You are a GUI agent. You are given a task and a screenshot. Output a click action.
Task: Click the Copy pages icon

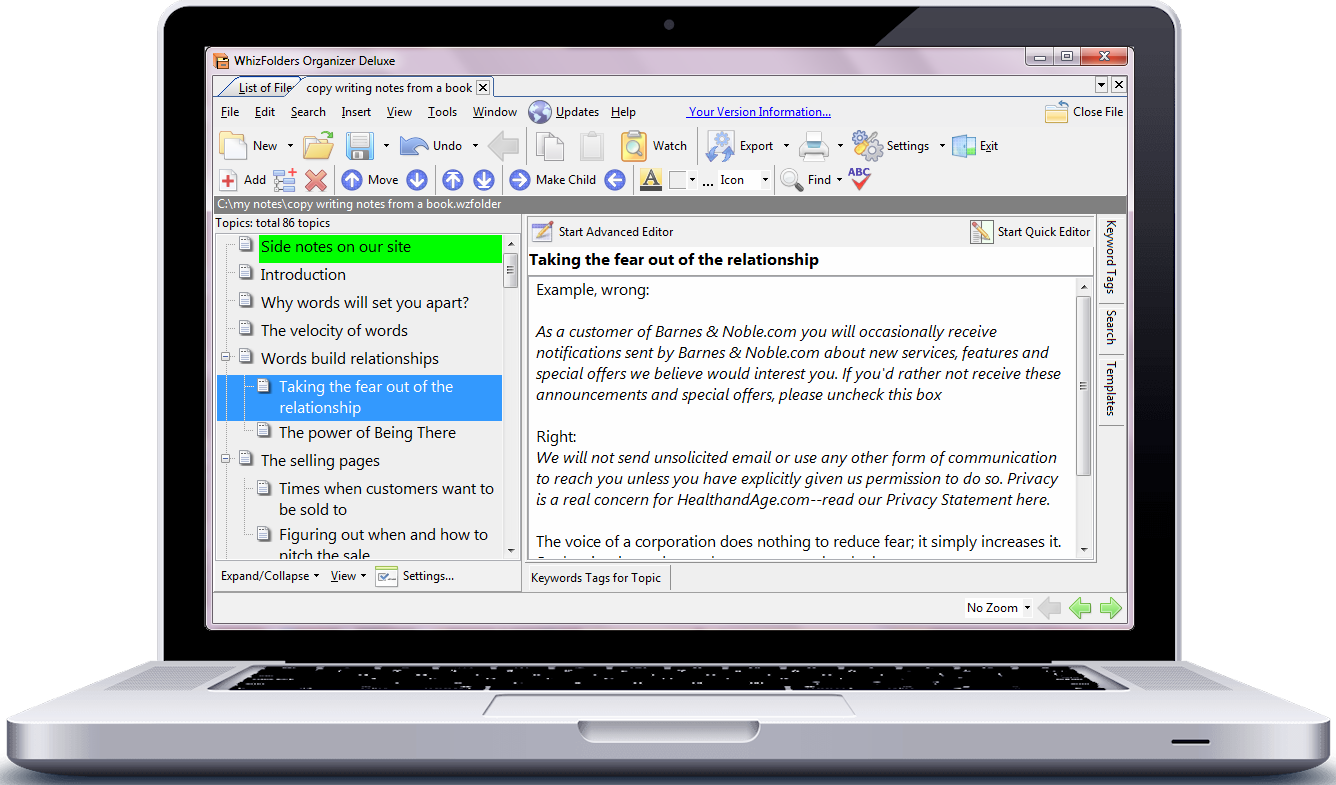pos(550,146)
